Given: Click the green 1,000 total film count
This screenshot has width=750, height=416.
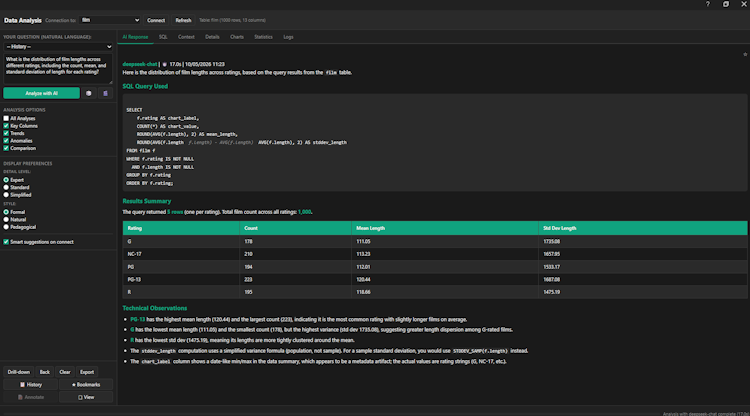Looking at the screenshot, I should click(x=304, y=212).
